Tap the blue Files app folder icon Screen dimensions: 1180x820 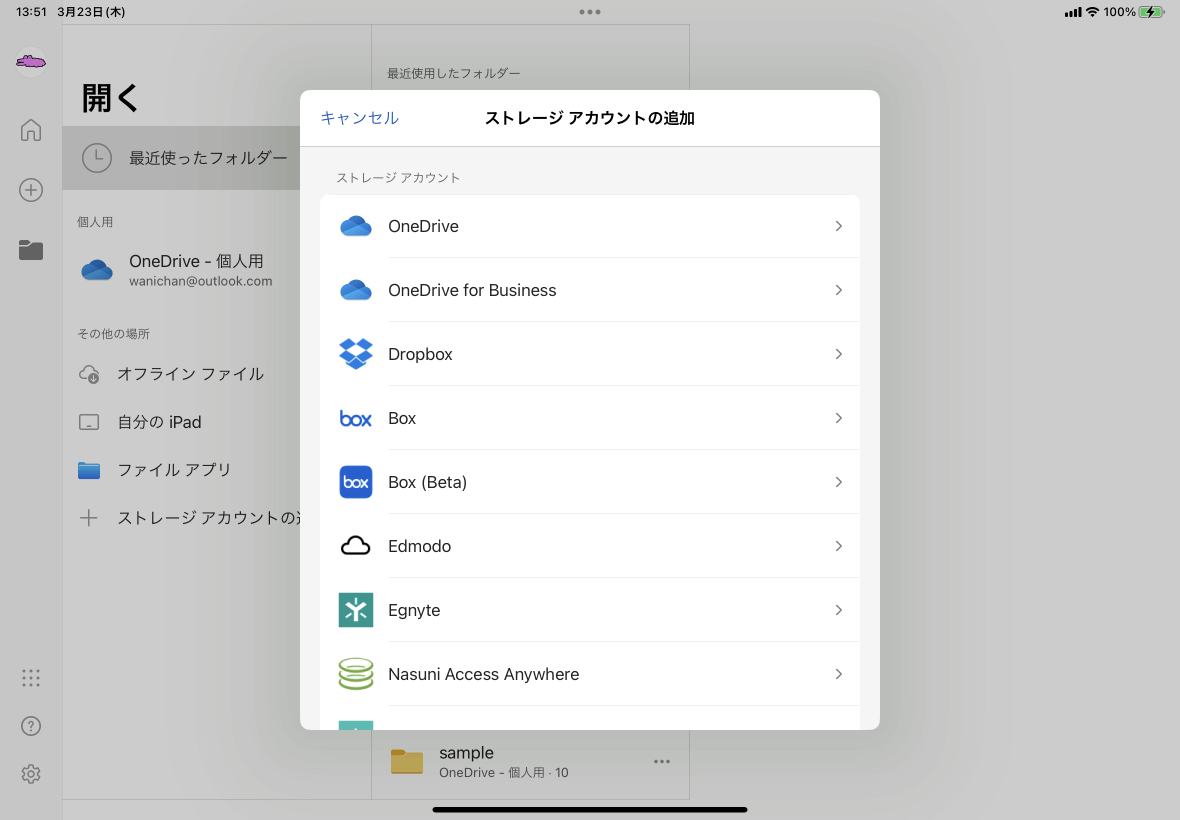tap(89, 470)
